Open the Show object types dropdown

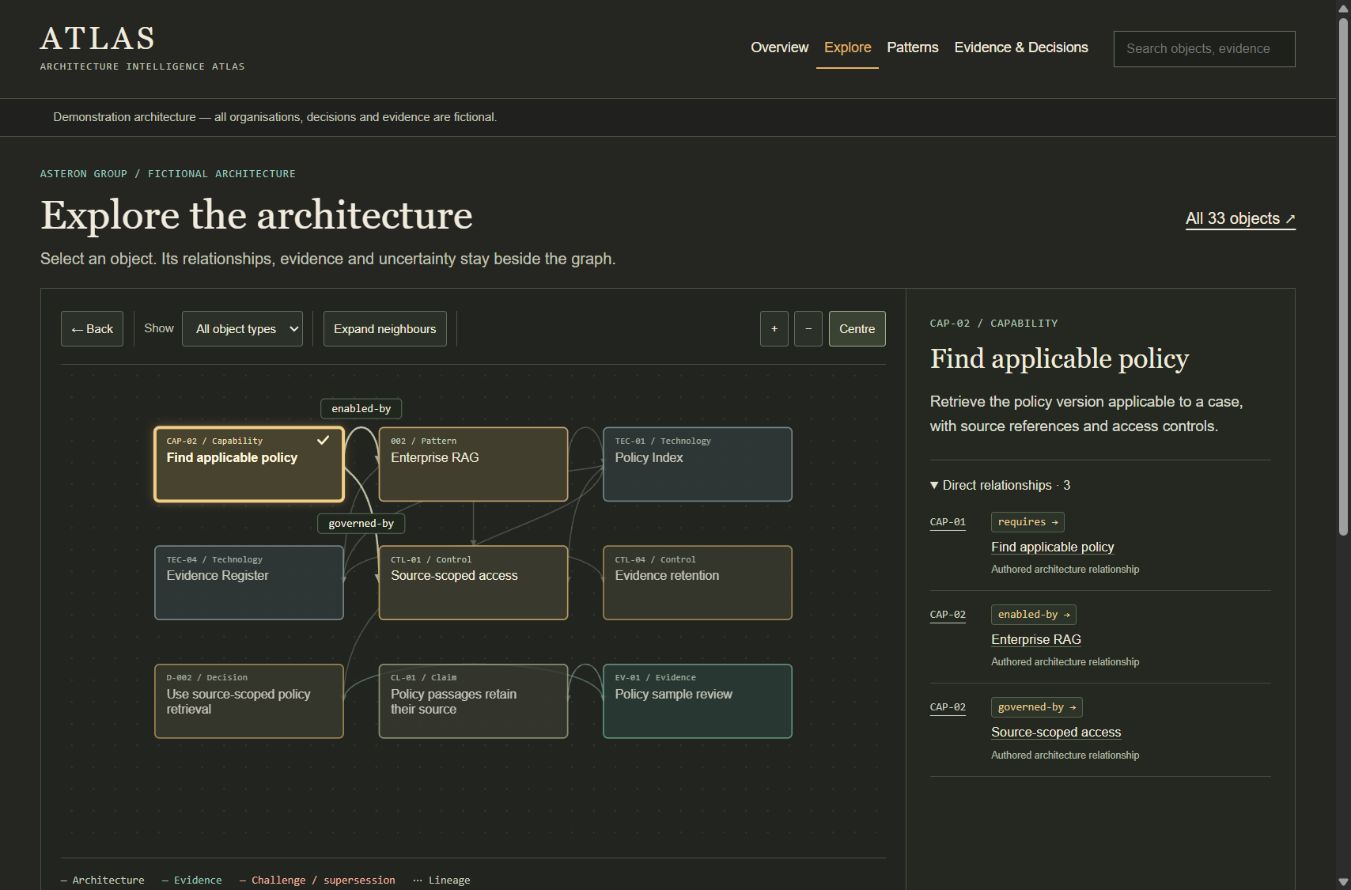click(242, 329)
